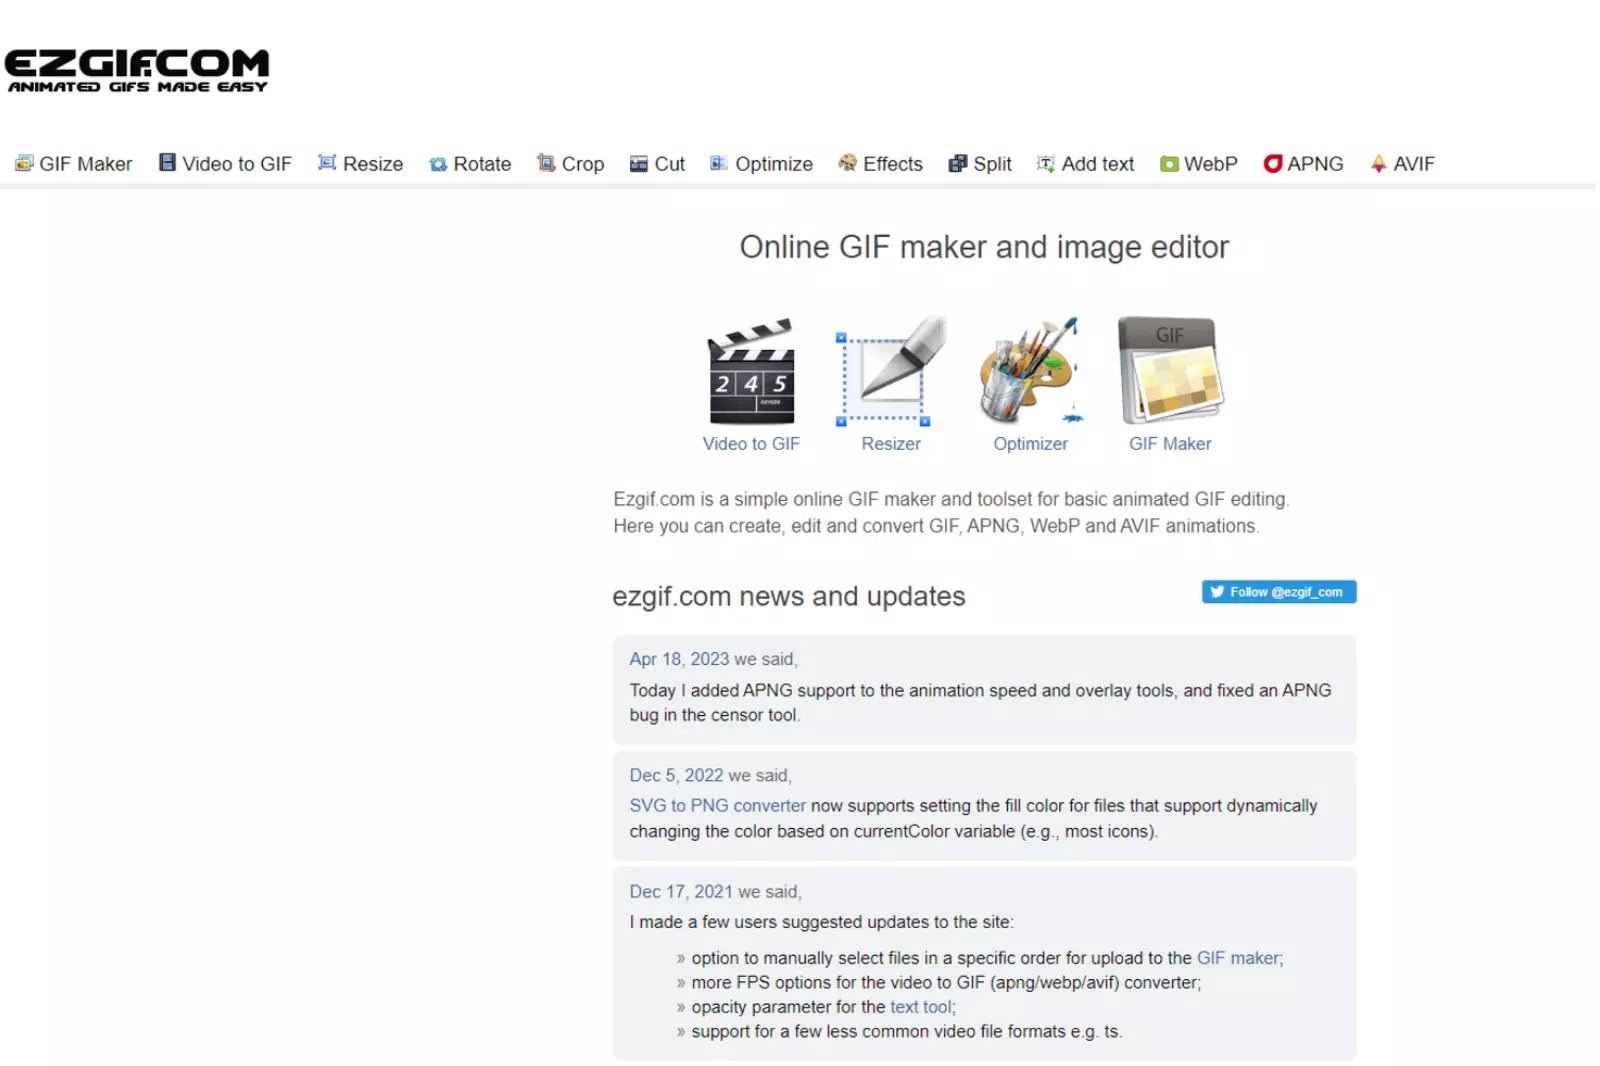
Task: Open the Resizer link below the knife
Action: tap(891, 444)
